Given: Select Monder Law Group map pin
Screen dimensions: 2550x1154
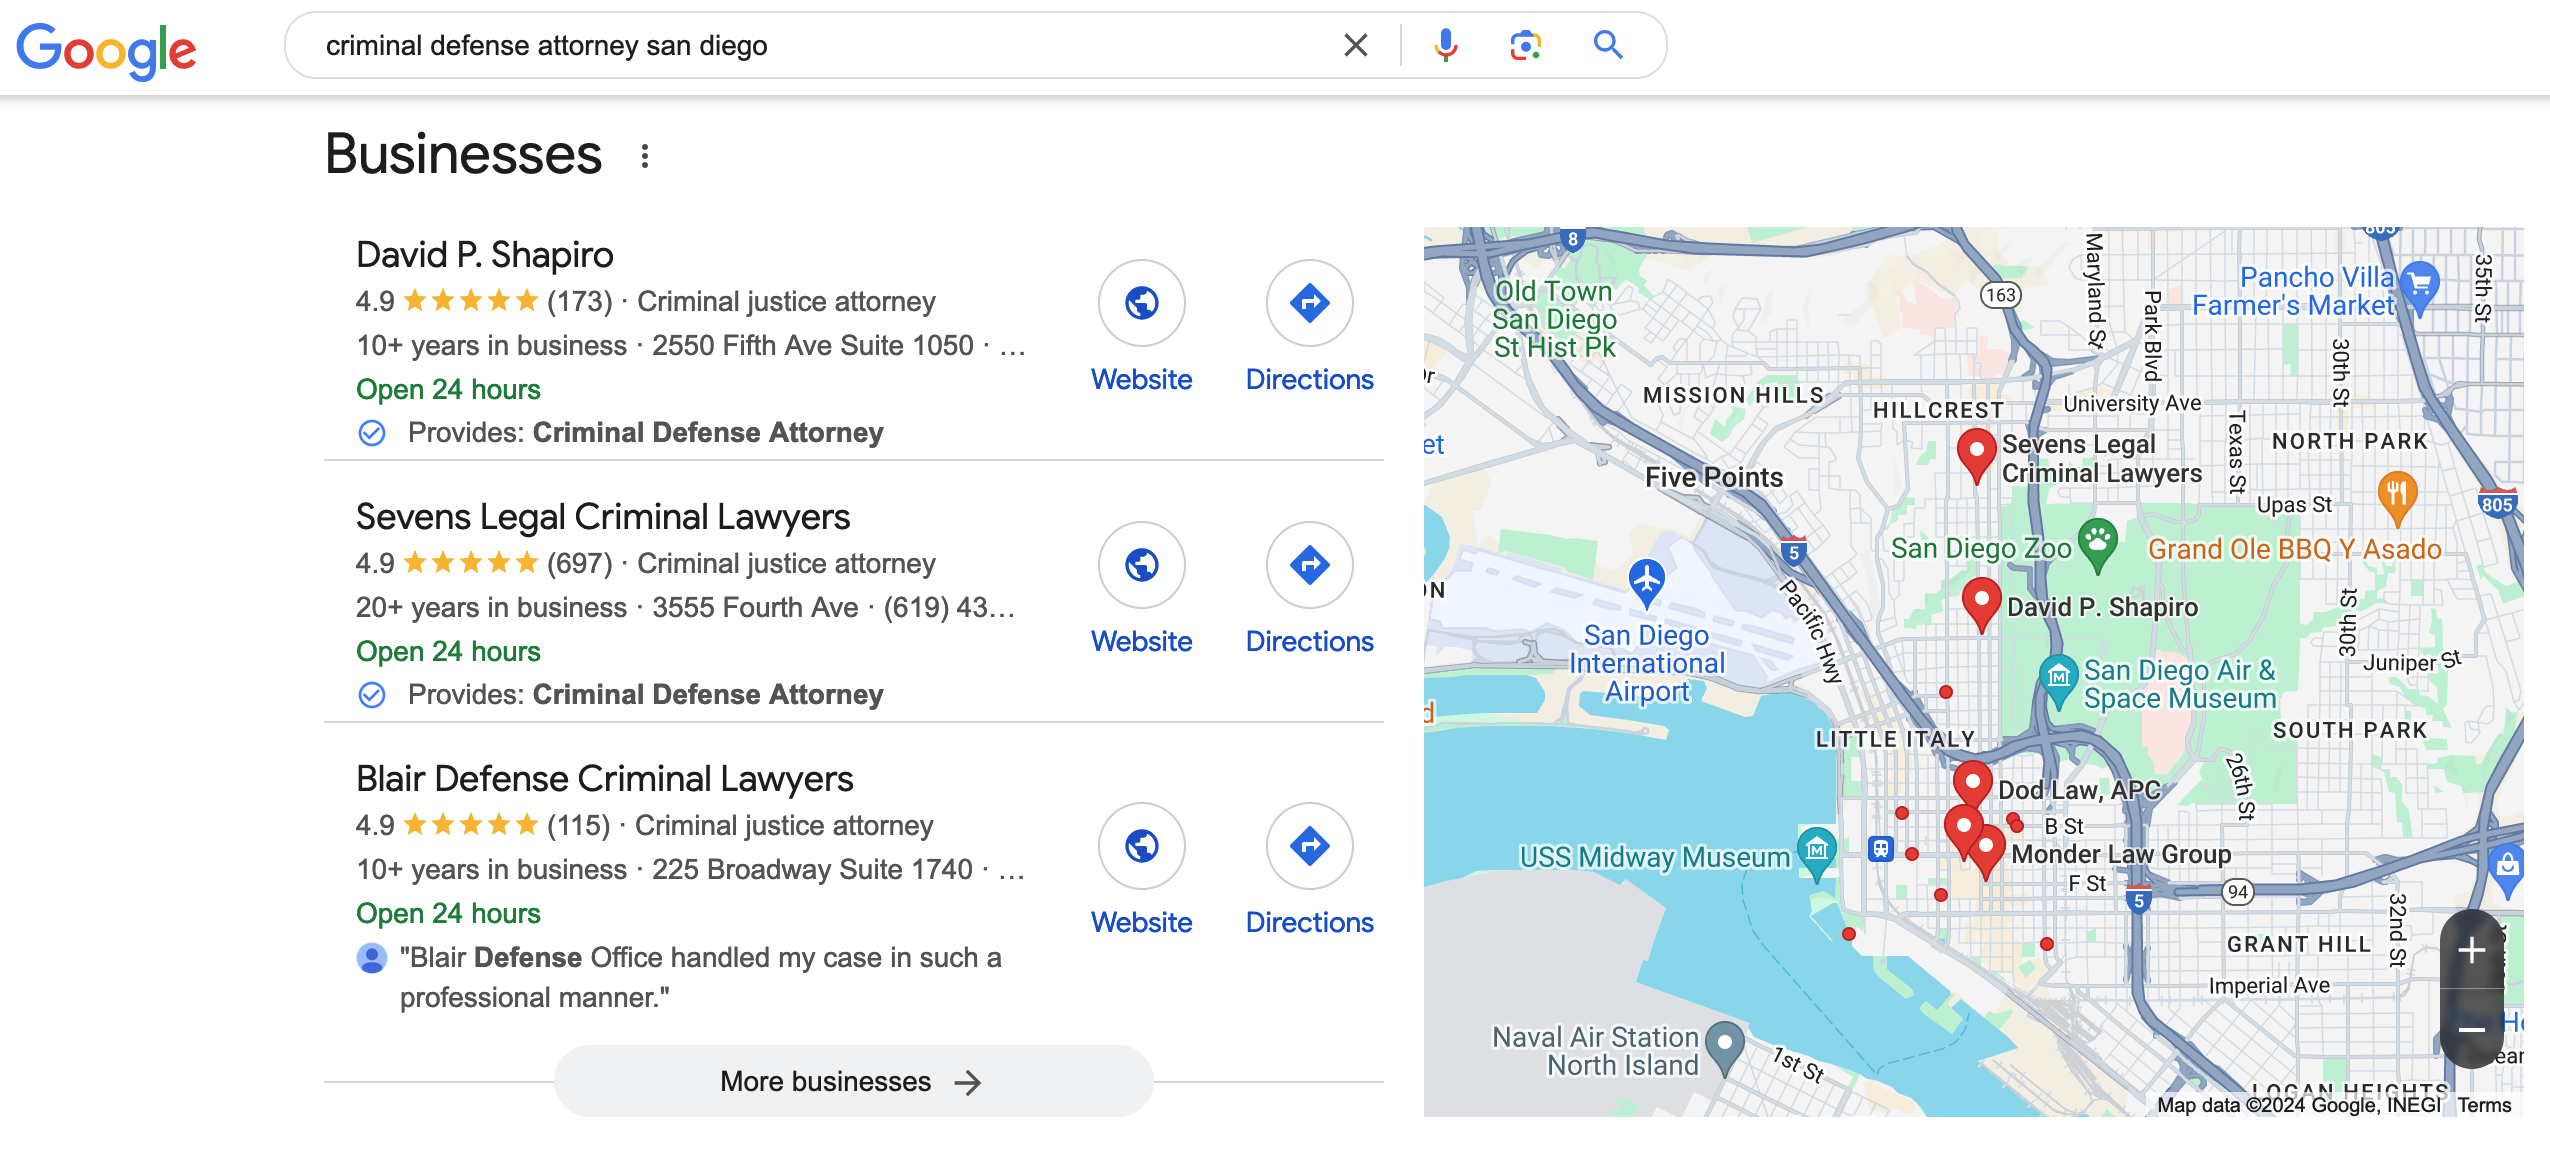Looking at the screenshot, I should point(1985,852).
